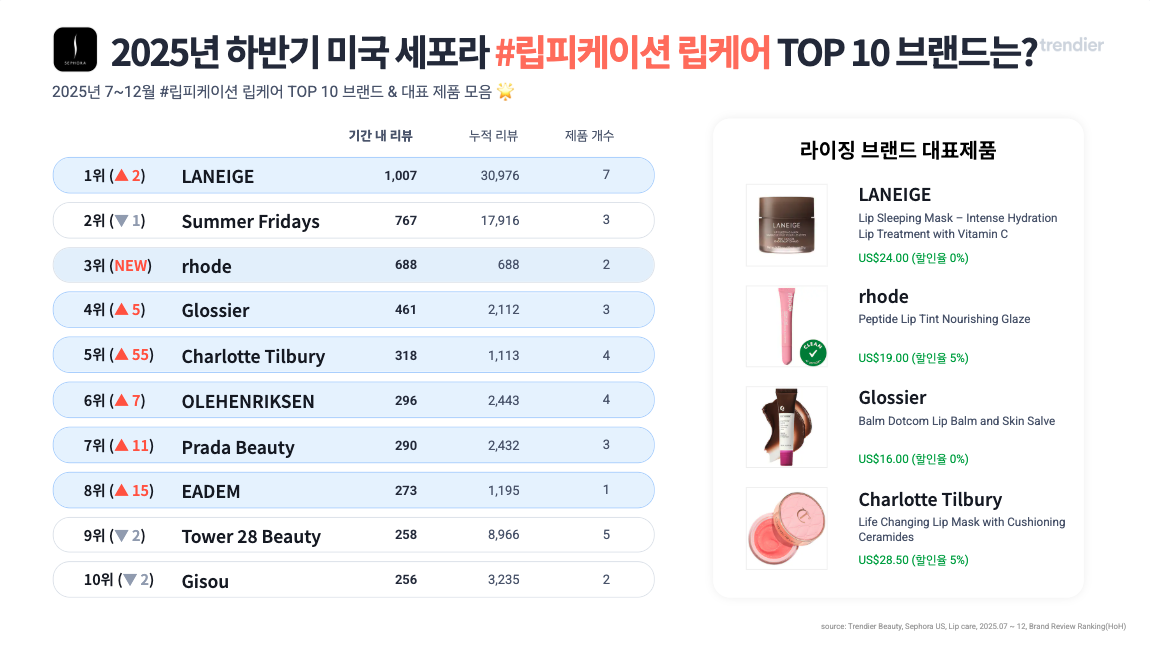Click the EADEM brand name in row 8
This screenshot has width=1150, height=646.
(x=211, y=491)
